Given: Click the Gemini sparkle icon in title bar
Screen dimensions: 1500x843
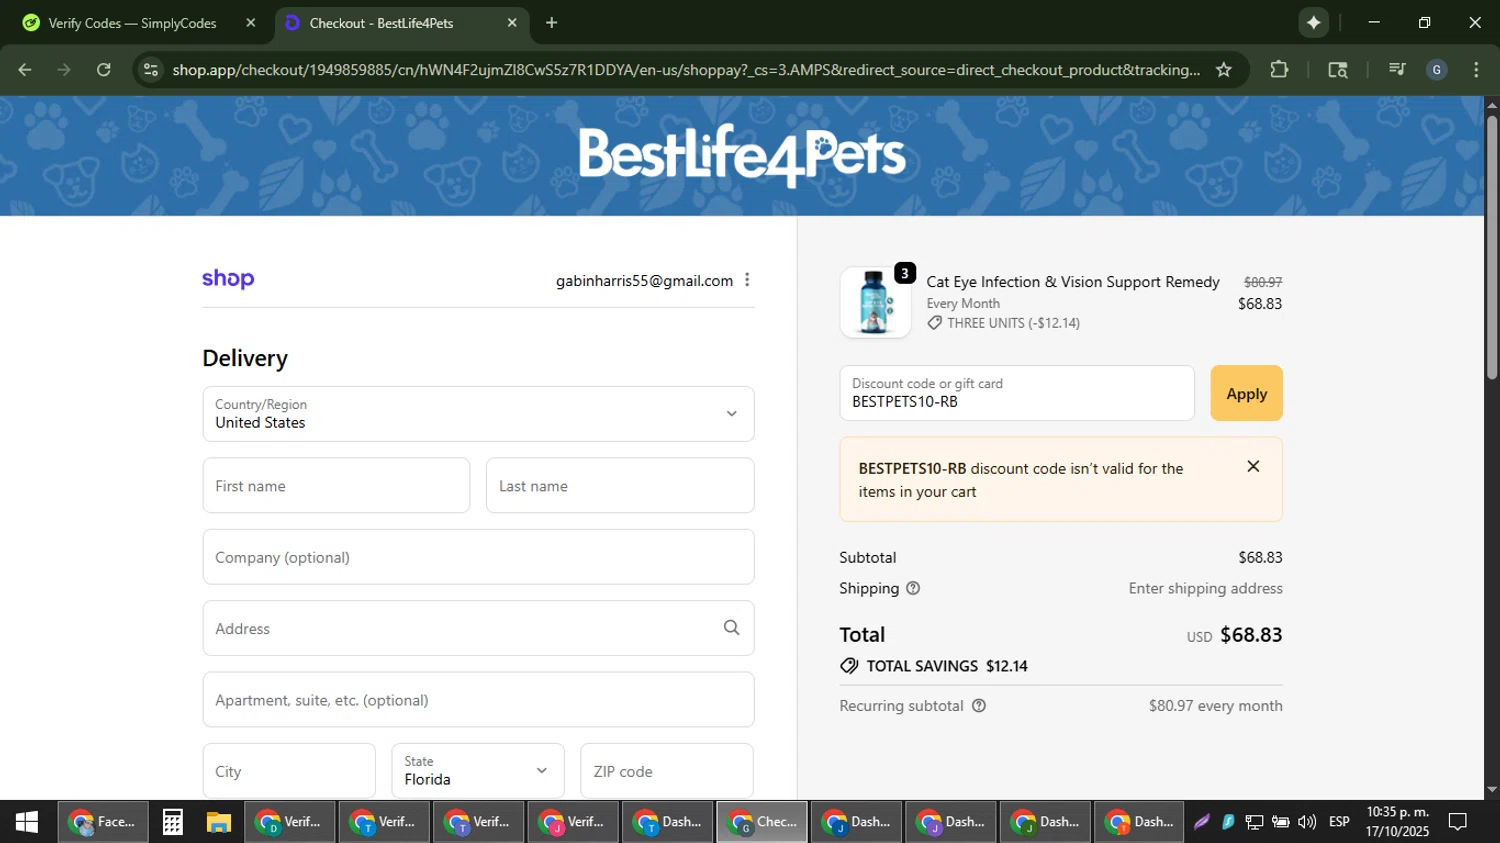Looking at the screenshot, I should click(x=1314, y=23).
